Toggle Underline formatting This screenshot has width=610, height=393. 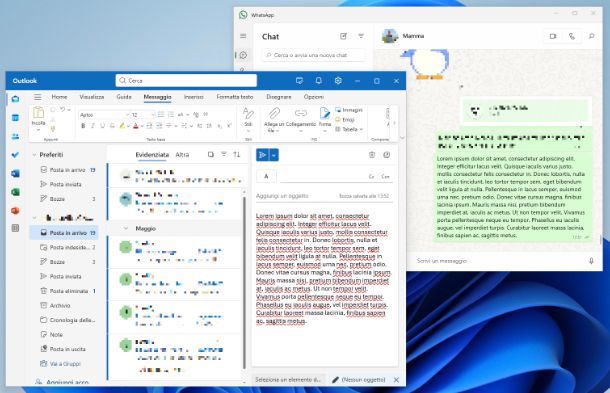[x=102, y=126]
